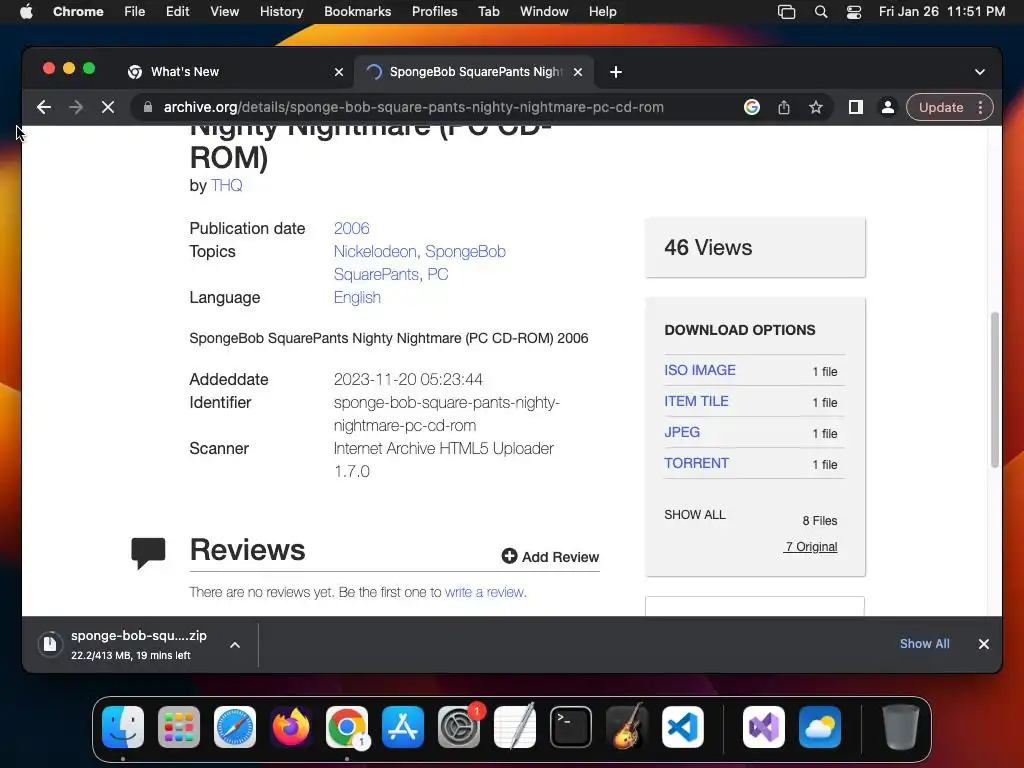The image size is (1024, 768).
Task: Click SHOW ALL download options
Action: tap(695, 515)
